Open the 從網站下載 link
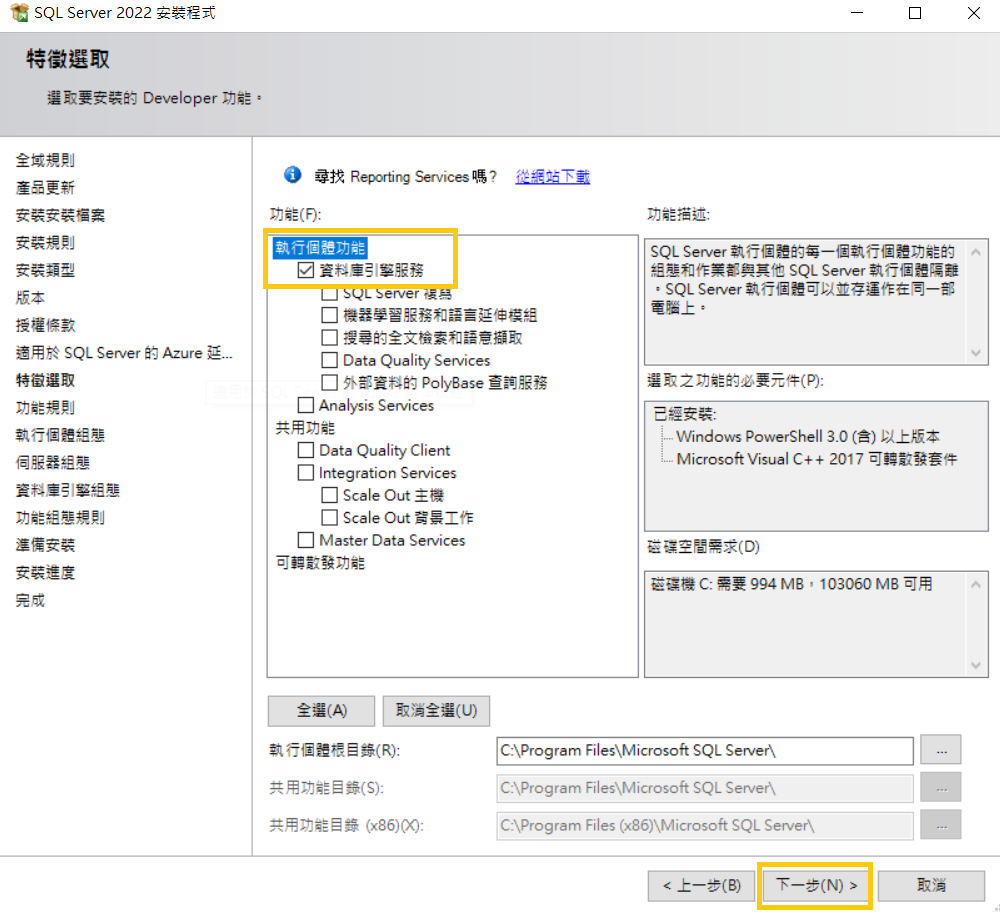This screenshot has height=912, width=1000. 552,177
